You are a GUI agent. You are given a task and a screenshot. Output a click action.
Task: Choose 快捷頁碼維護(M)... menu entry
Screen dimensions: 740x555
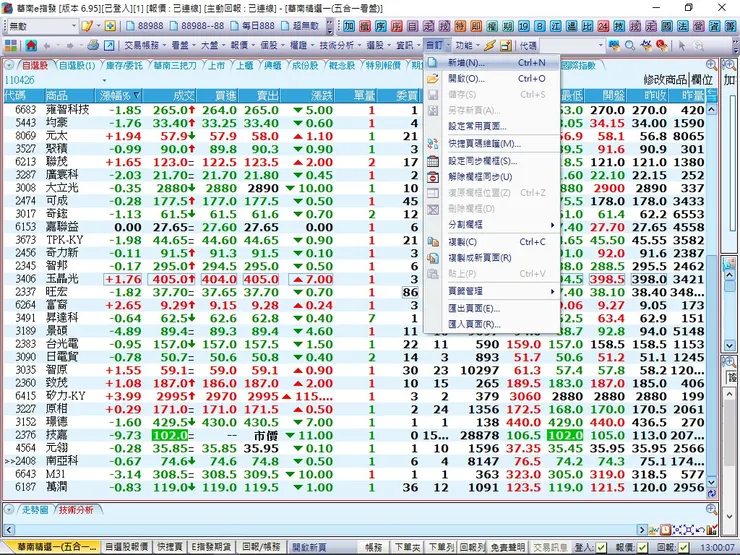coord(493,143)
